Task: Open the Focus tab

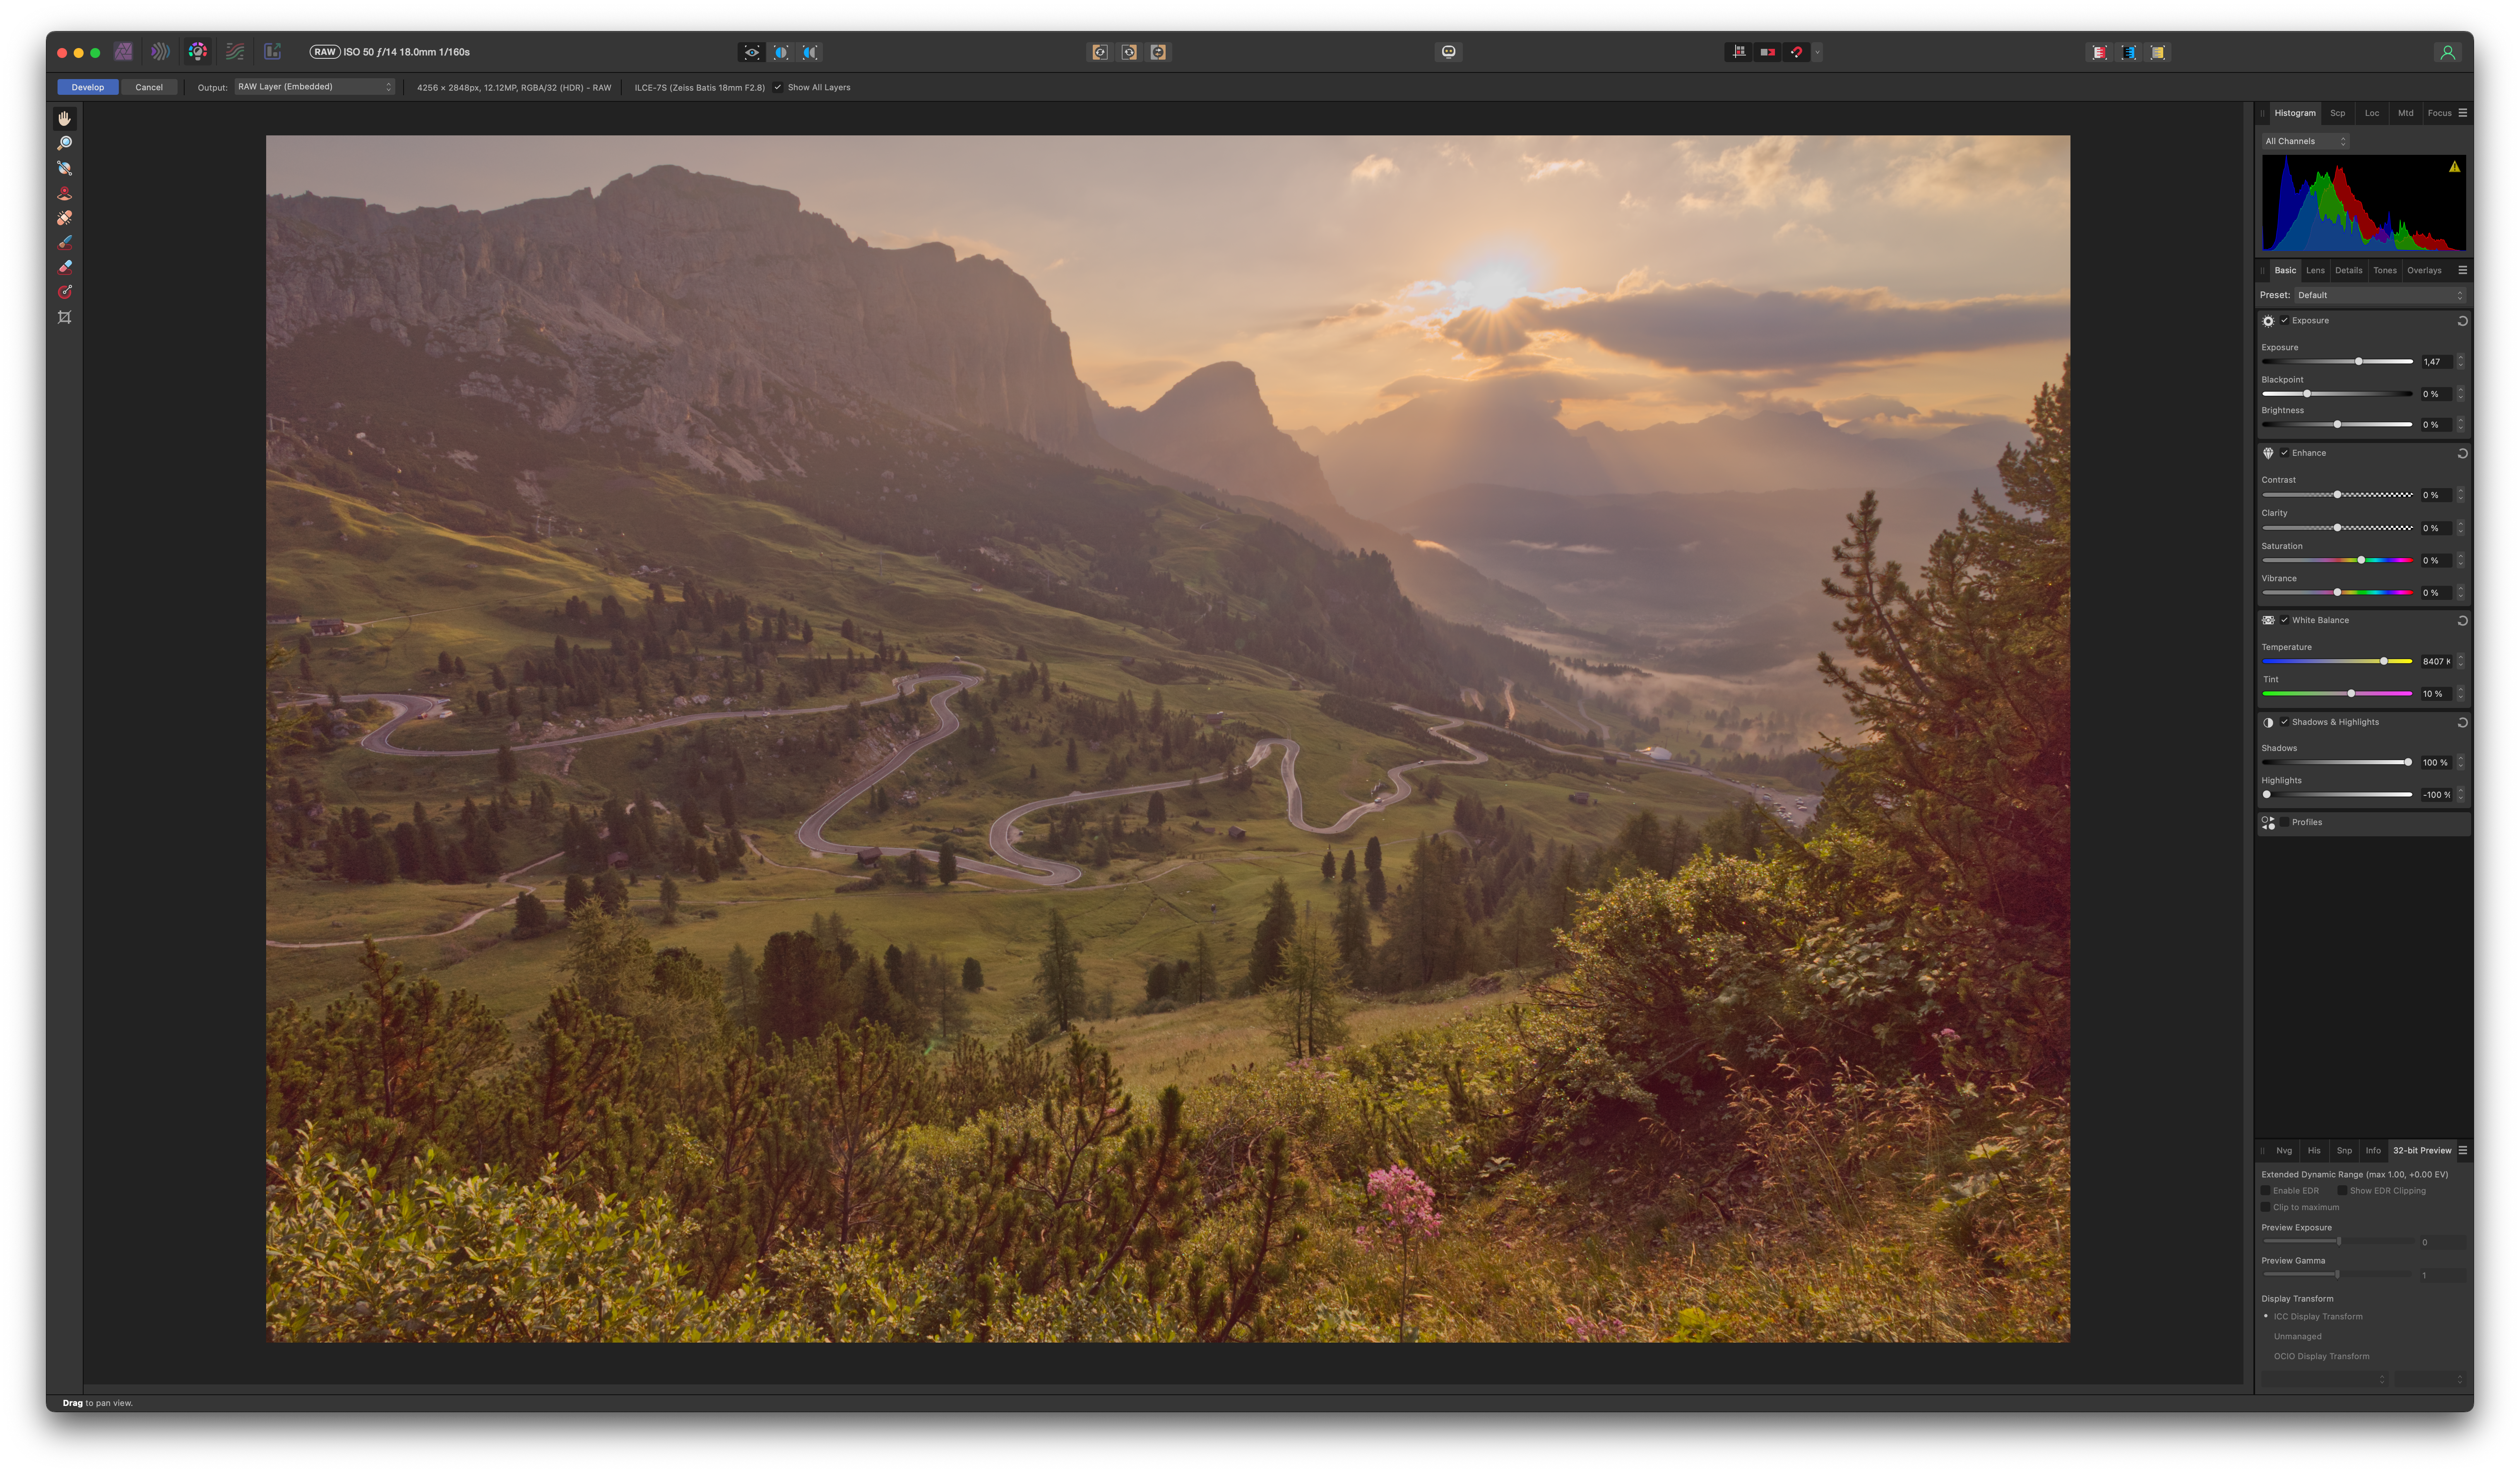Action: [2440, 113]
